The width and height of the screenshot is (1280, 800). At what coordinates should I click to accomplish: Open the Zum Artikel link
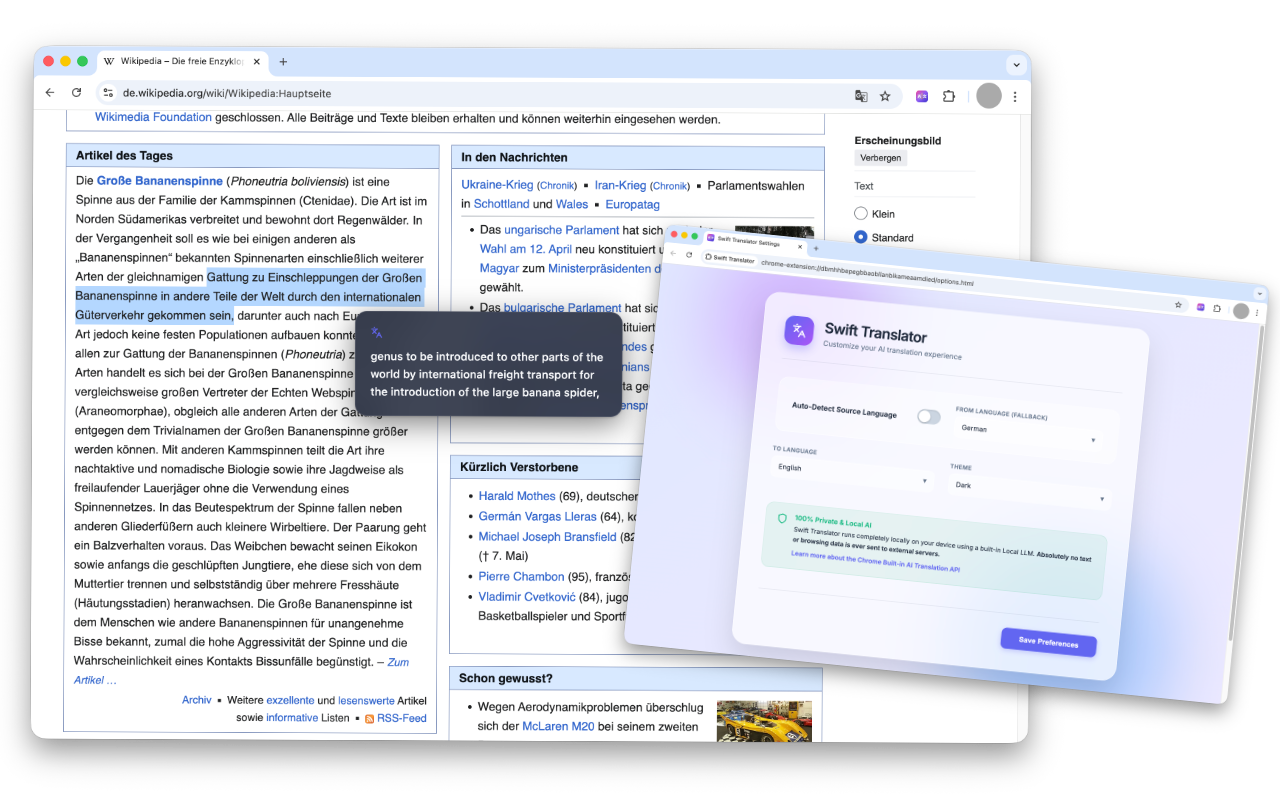tap(241, 671)
